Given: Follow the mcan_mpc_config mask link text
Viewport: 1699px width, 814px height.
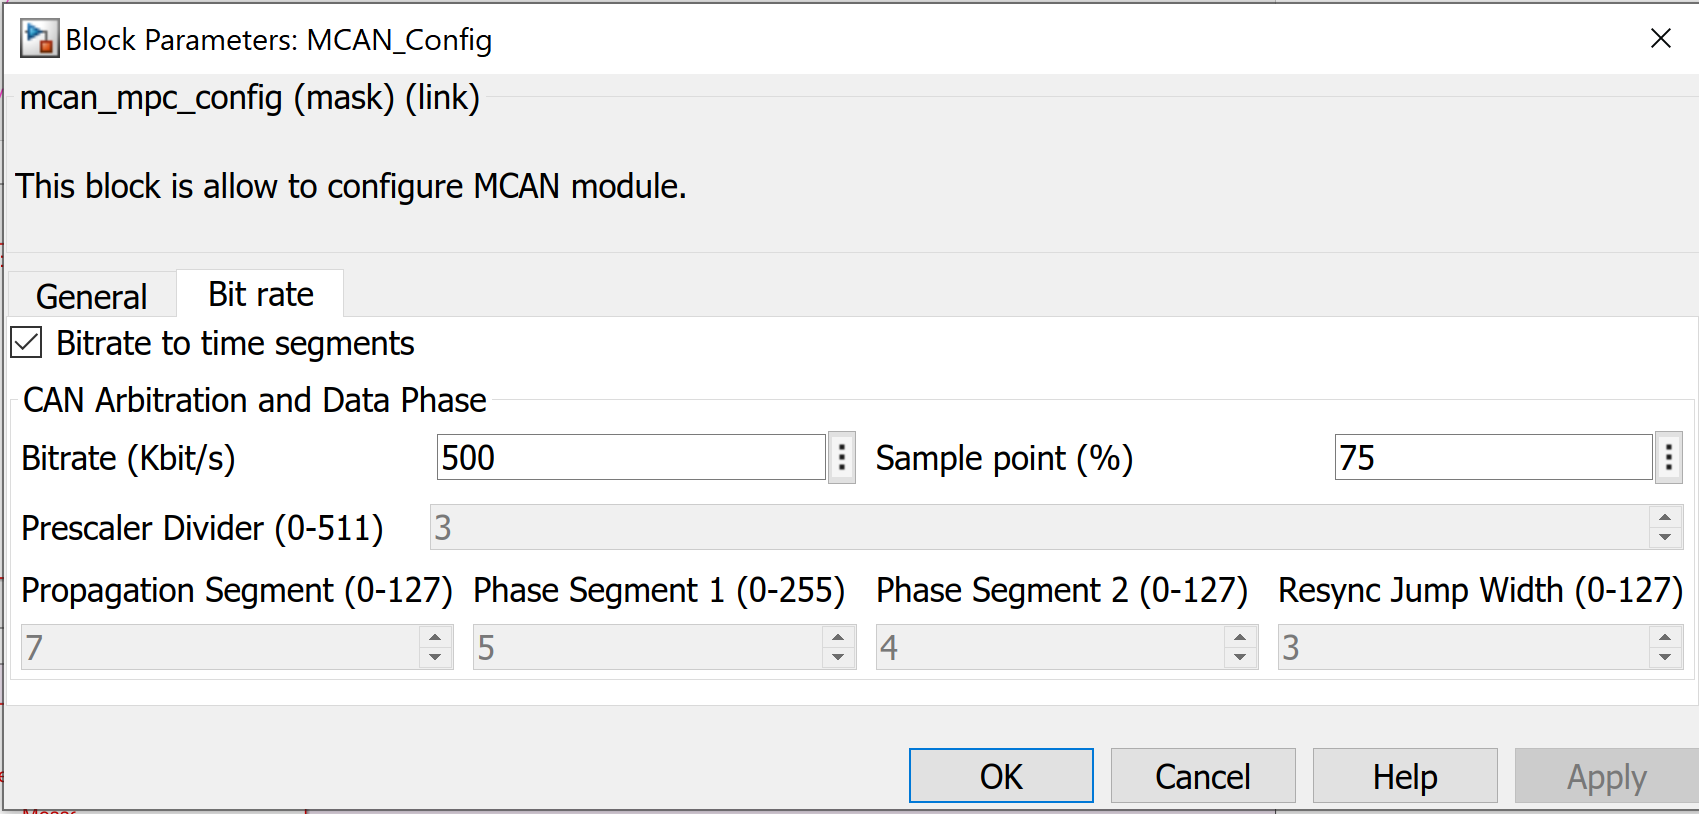Looking at the screenshot, I should click(x=248, y=98).
